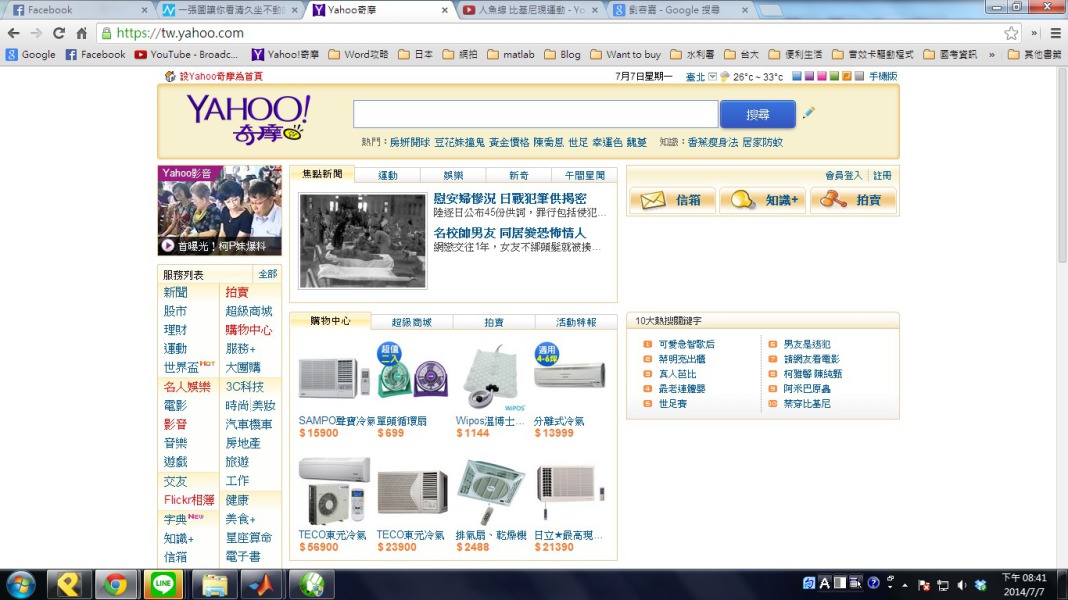1068x600 pixels.
Task: Open the 全部 services link
Action: (268, 274)
